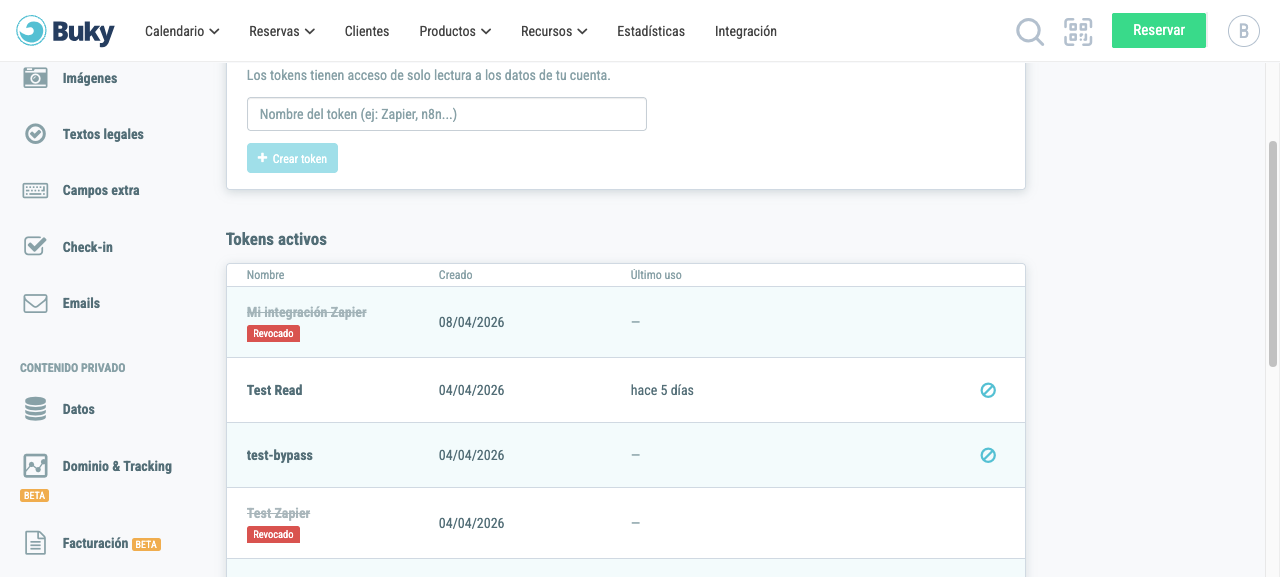Screen dimensions: 1280x577
Task: Focus the Nombre del token field
Action: pos(447,114)
